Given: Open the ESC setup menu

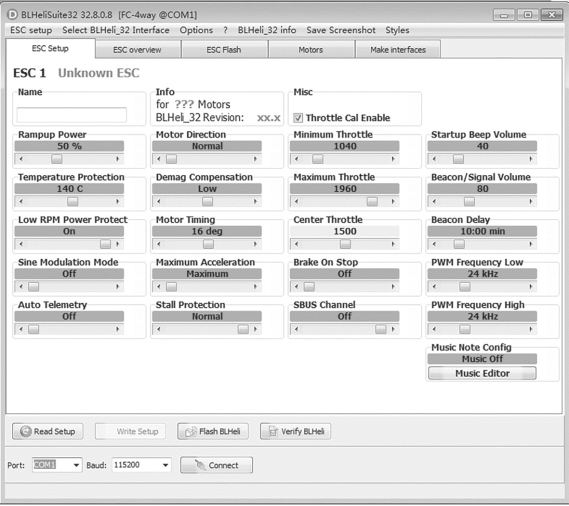Looking at the screenshot, I should click(x=31, y=30).
